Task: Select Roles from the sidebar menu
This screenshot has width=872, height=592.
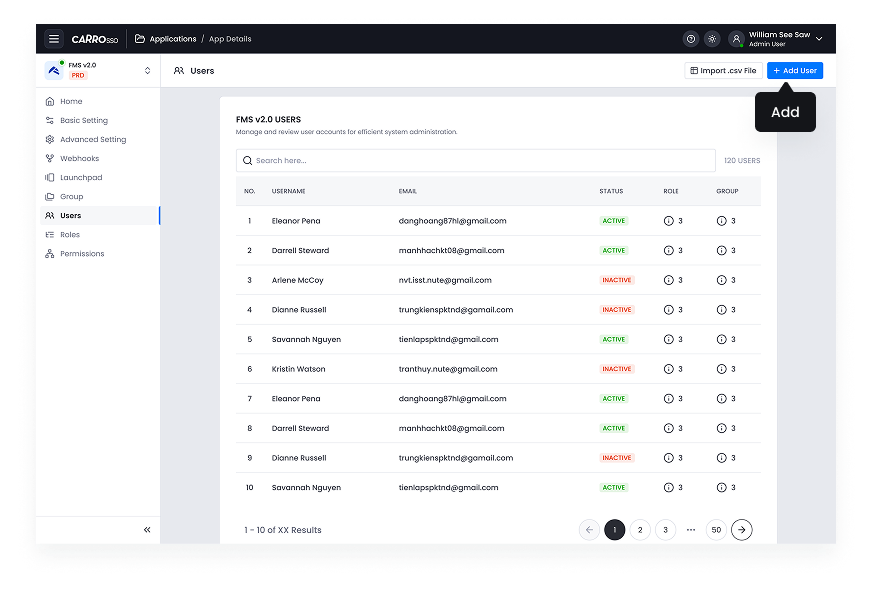Action: pos(69,234)
